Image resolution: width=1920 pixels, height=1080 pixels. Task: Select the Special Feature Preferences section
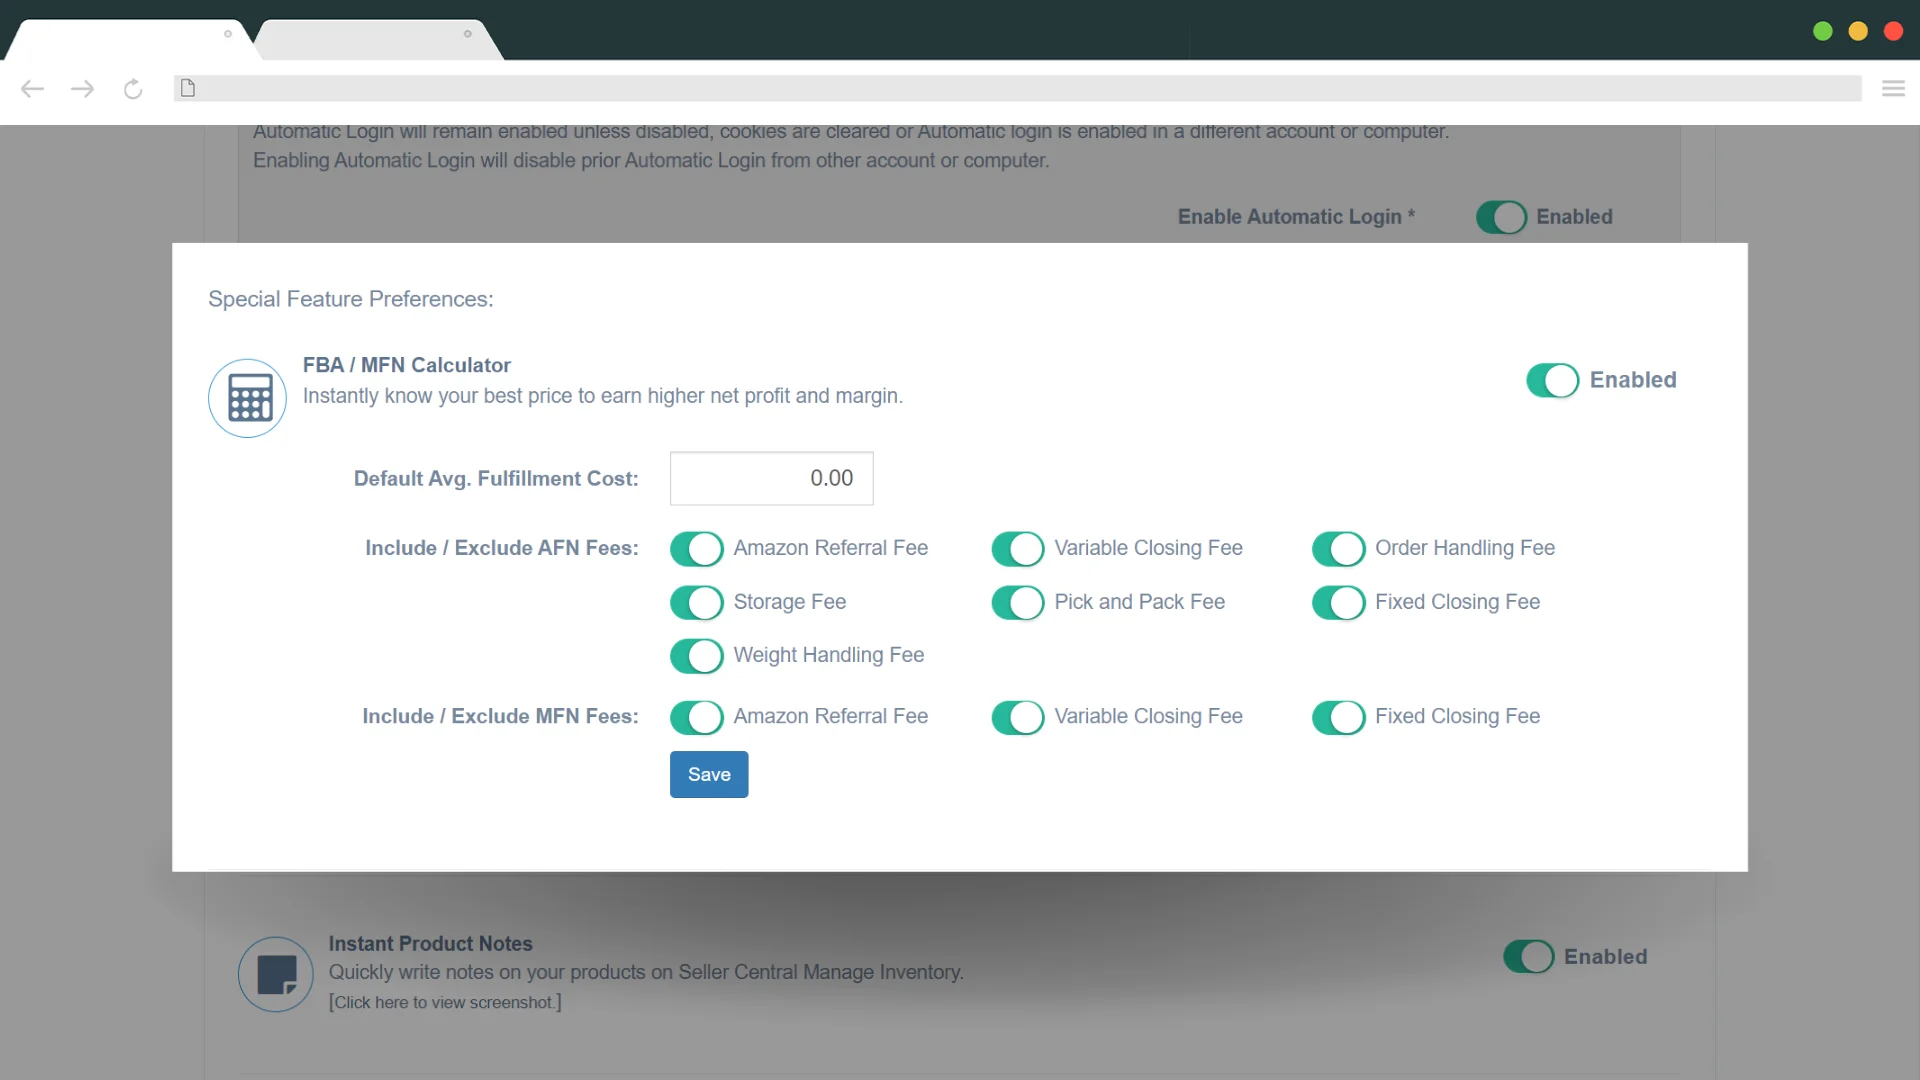[351, 298]
